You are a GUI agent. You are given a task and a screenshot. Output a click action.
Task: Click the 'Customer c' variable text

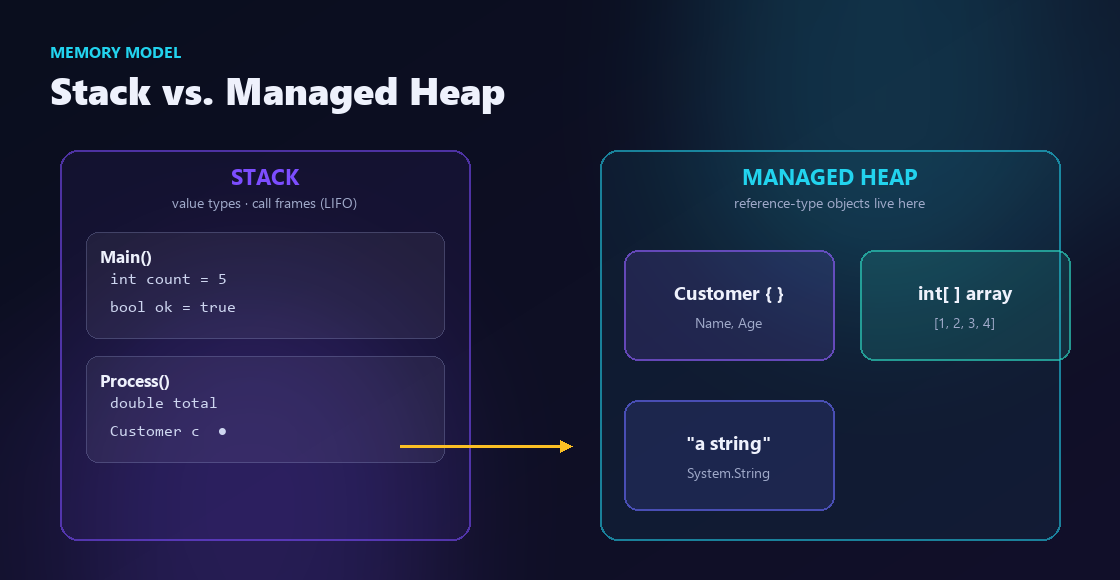pyautogui.click(x=154, y=431)
